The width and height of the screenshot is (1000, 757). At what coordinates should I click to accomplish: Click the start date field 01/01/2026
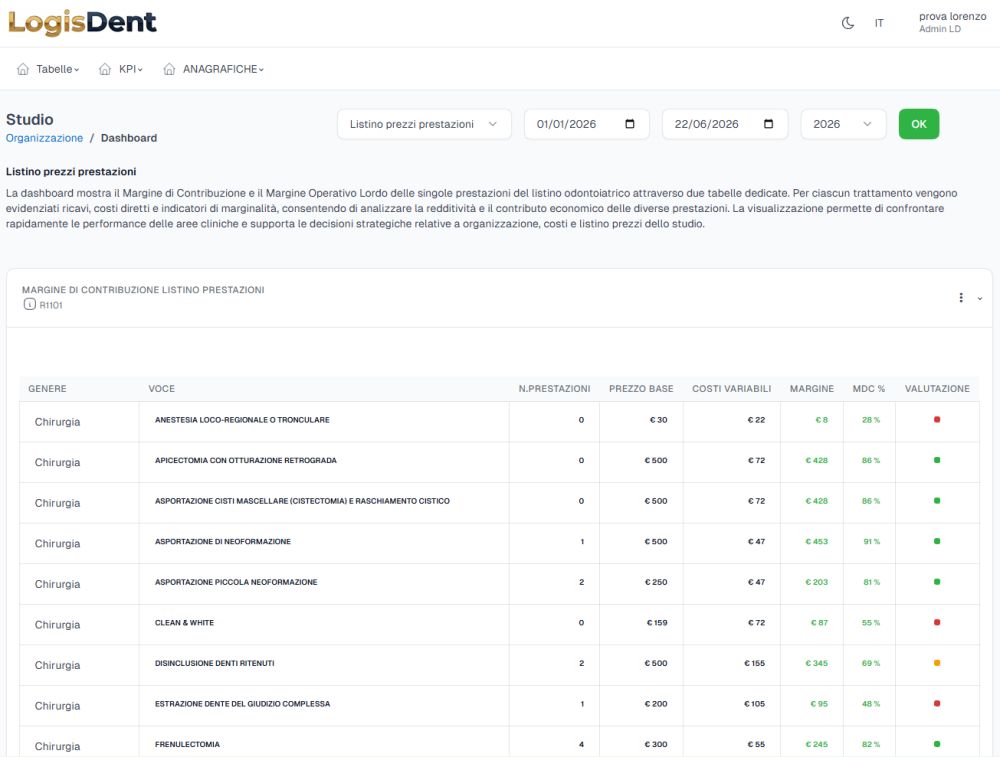(x=587, y=124)
